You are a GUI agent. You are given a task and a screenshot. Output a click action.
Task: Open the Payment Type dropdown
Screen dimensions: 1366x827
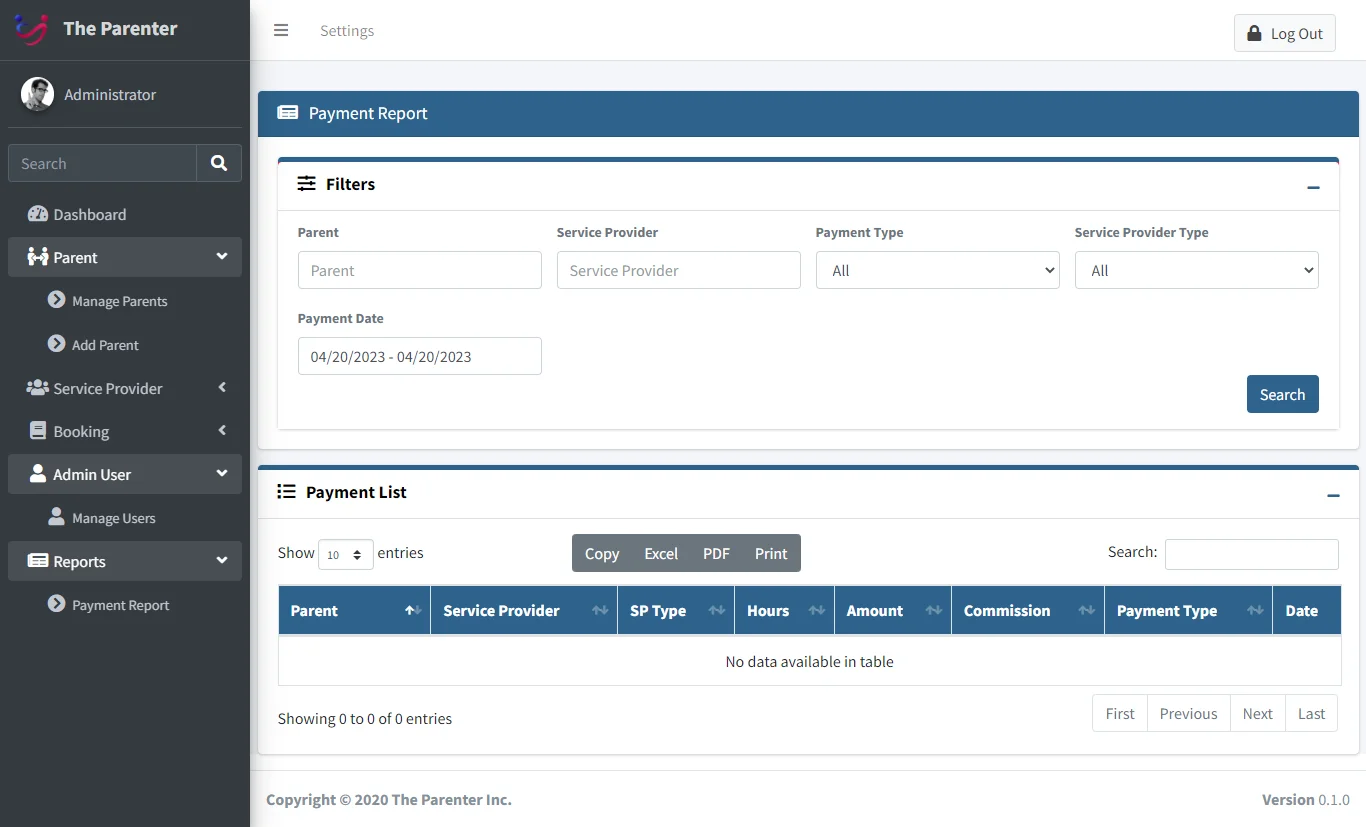coord(937,270)
